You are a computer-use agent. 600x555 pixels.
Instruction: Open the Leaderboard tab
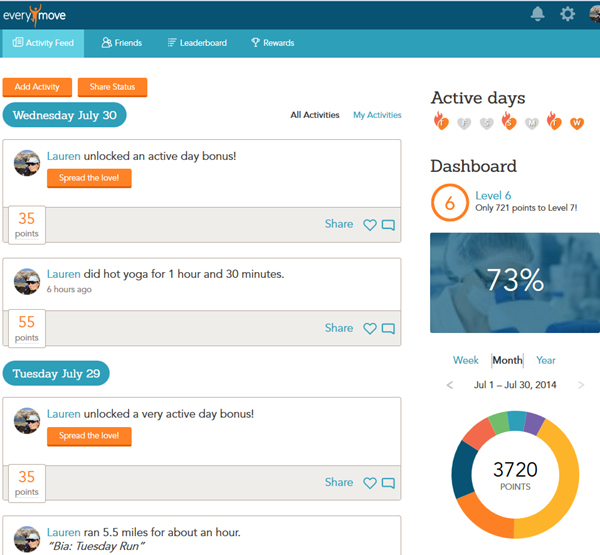(x=196, y=43)
